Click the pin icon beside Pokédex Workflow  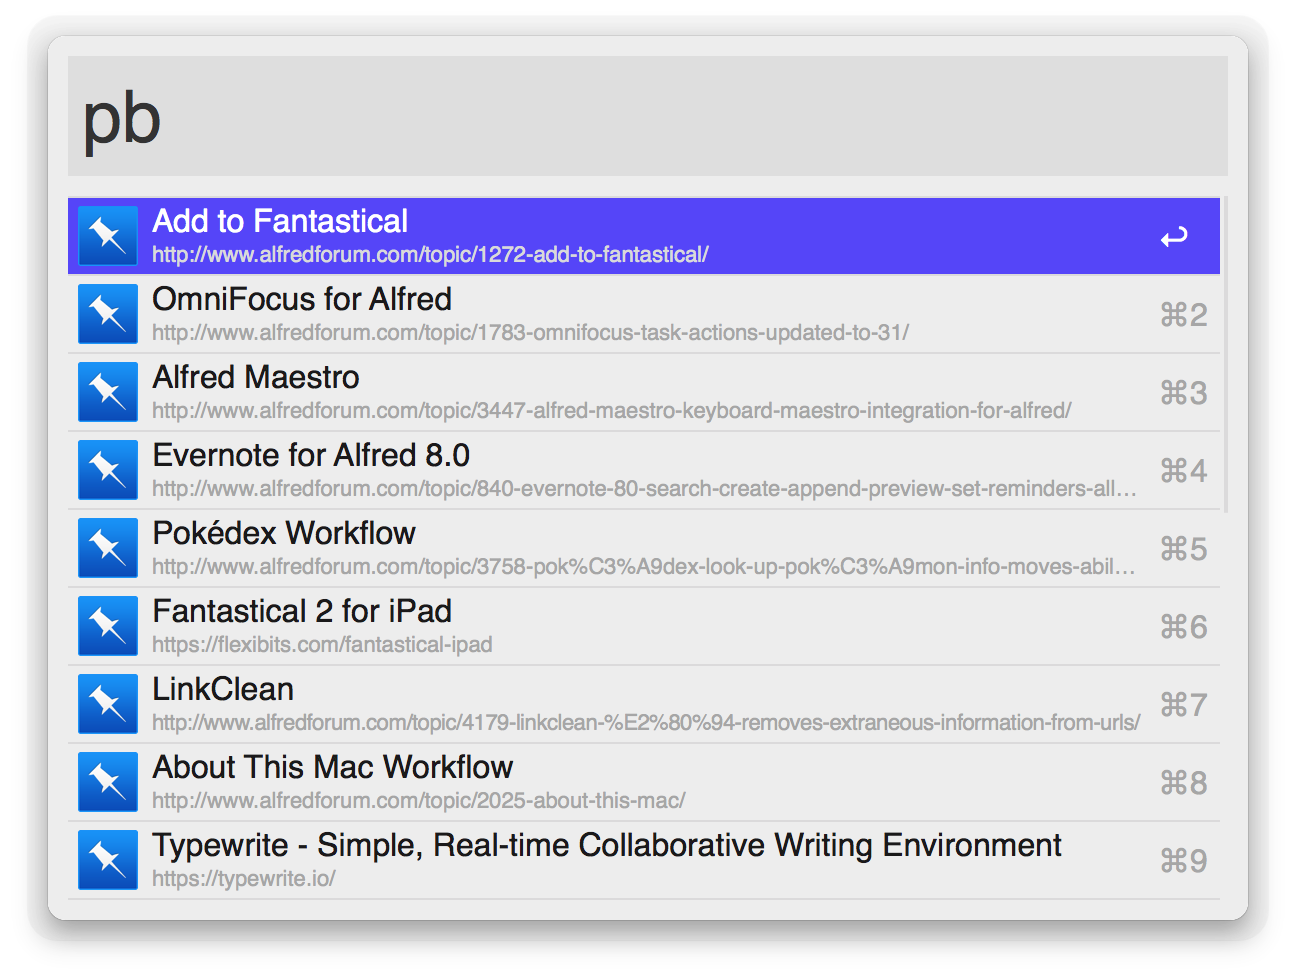108,548
